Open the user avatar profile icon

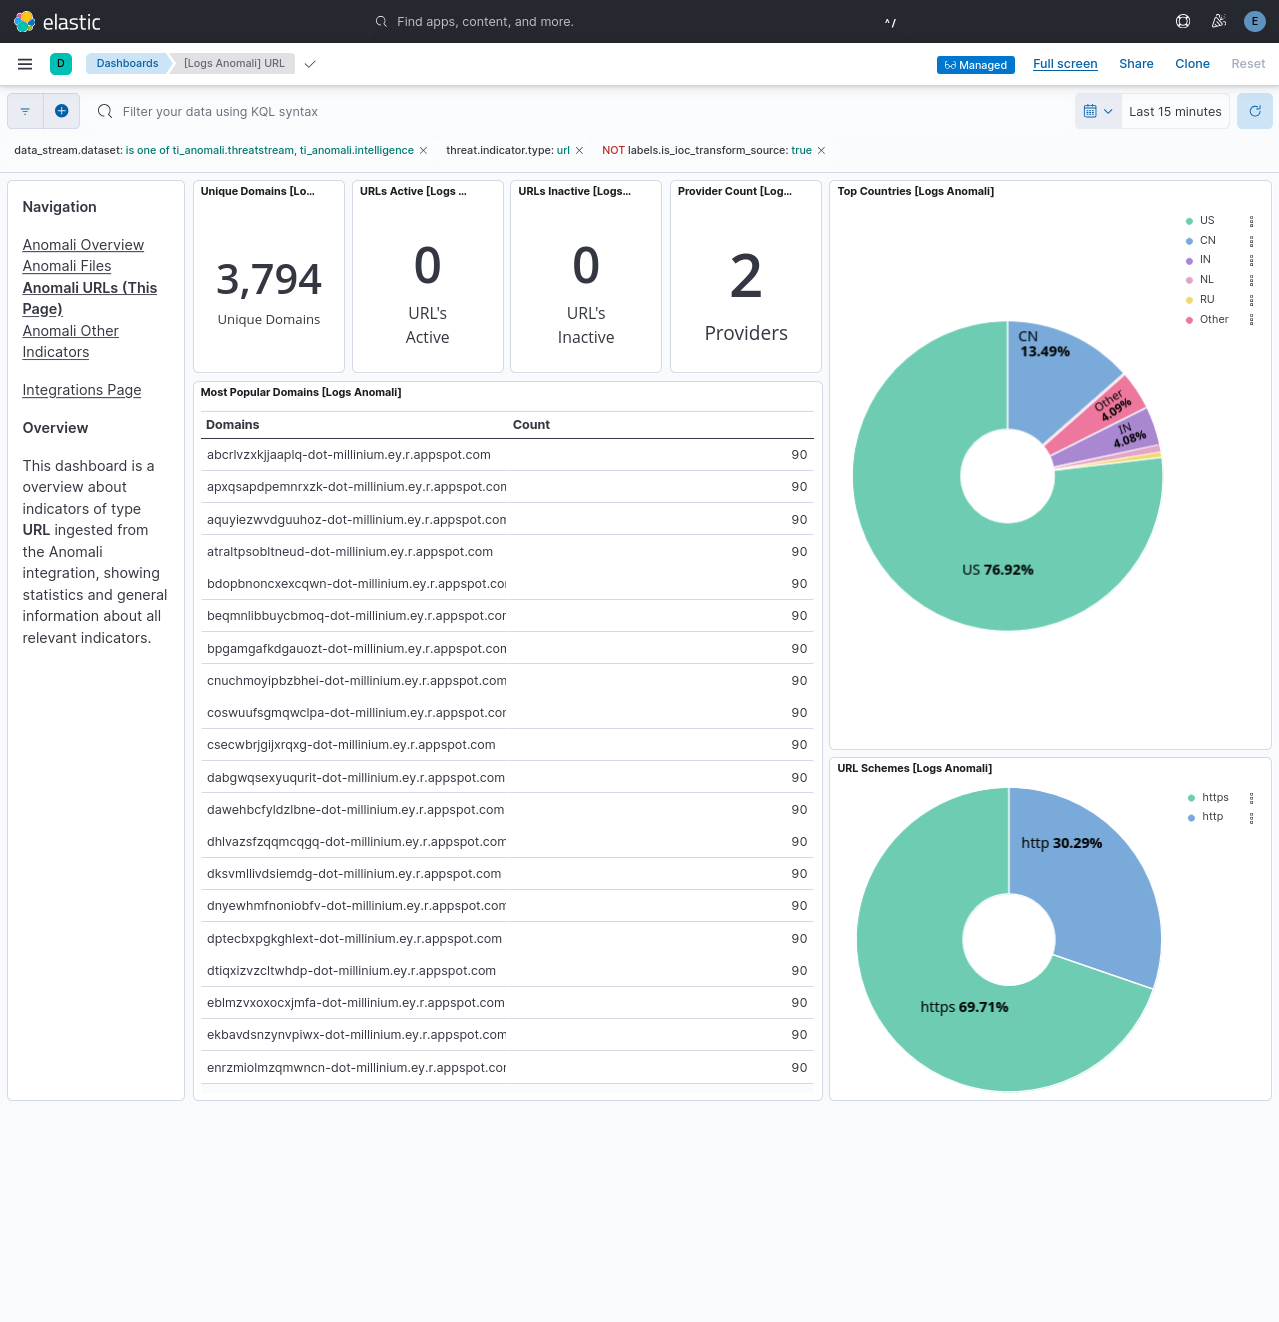pos(1254,21)
